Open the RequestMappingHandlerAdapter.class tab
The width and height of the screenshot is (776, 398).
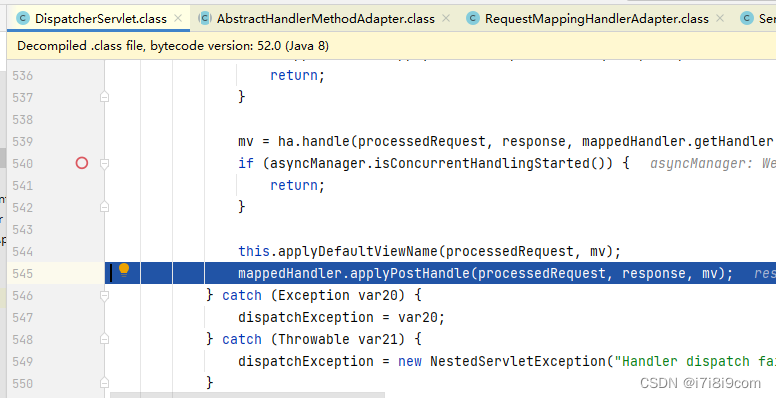pos(596,19)
